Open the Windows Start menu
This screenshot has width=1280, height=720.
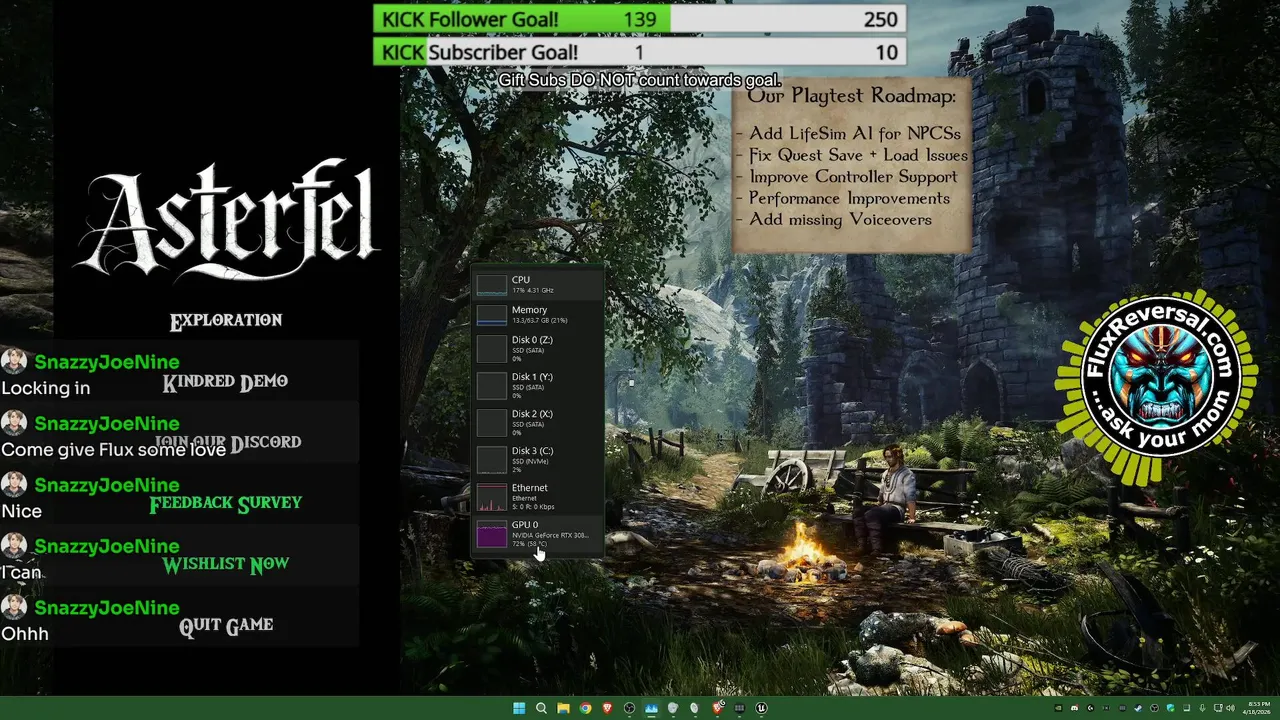pos(519,708)
